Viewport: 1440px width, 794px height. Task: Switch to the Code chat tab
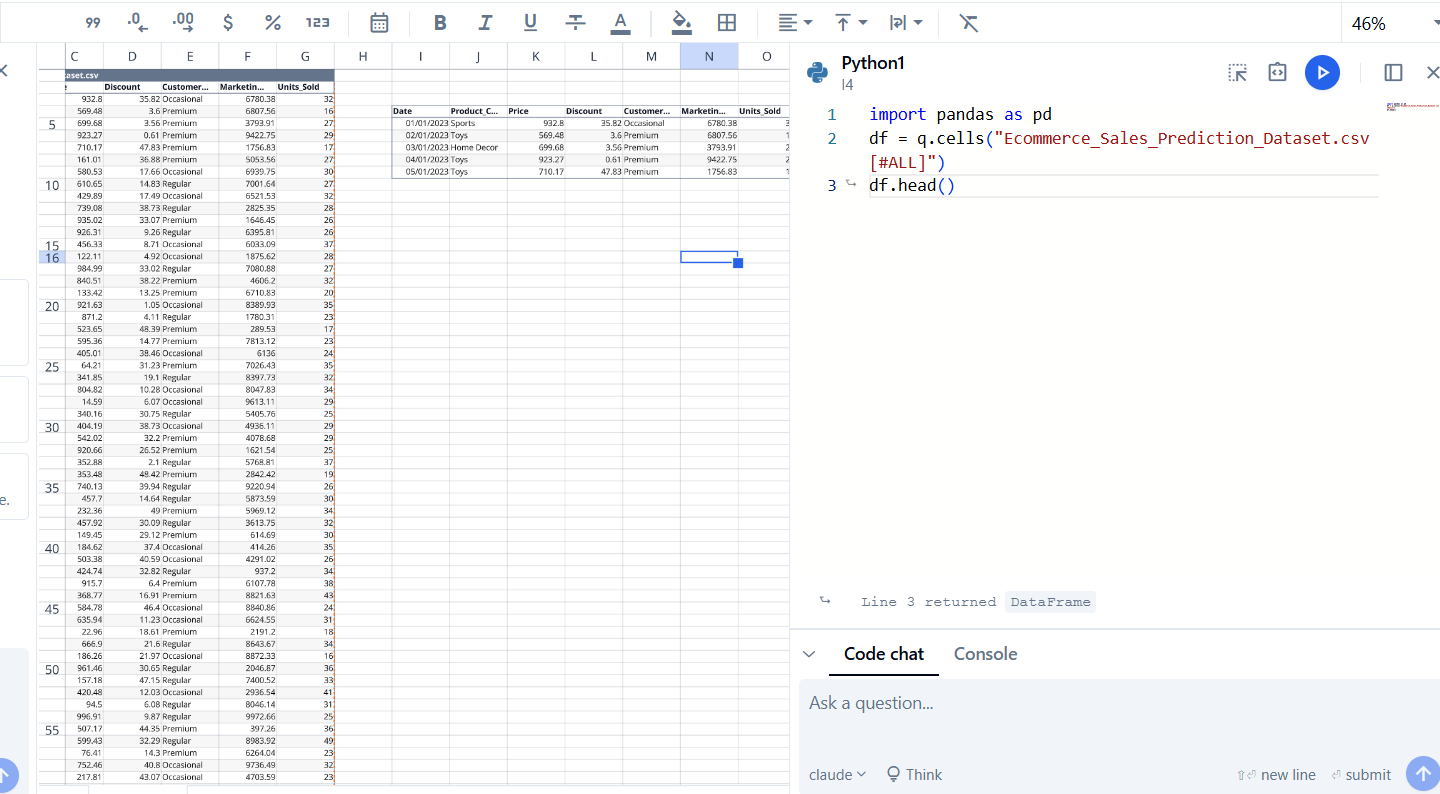click(884, 654)
